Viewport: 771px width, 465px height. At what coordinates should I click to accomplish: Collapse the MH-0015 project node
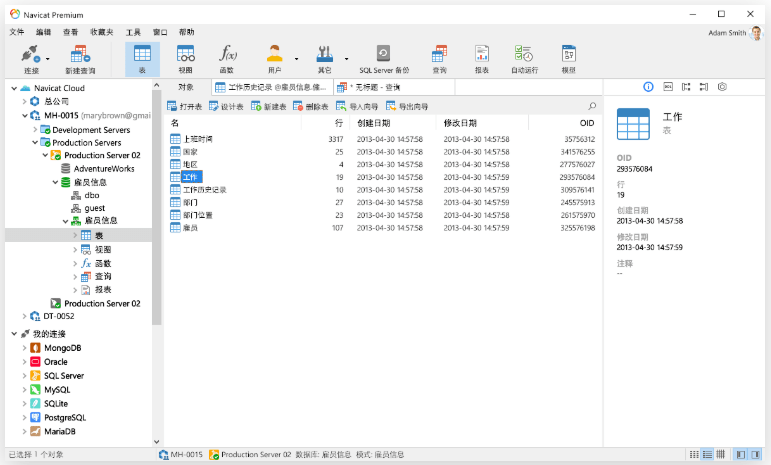(24, 116)
